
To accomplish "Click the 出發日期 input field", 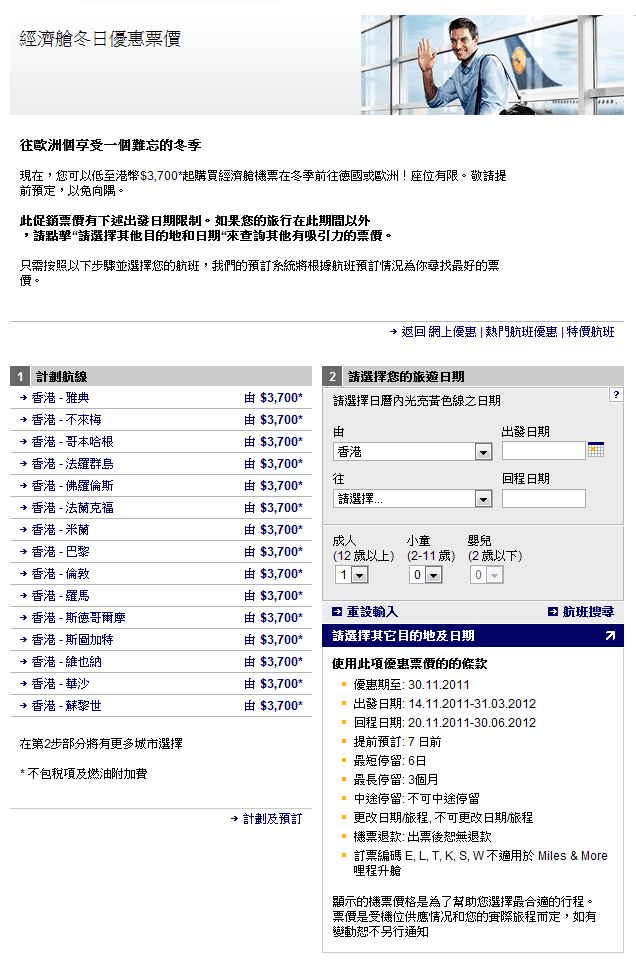I will click(x=543, y=451).
